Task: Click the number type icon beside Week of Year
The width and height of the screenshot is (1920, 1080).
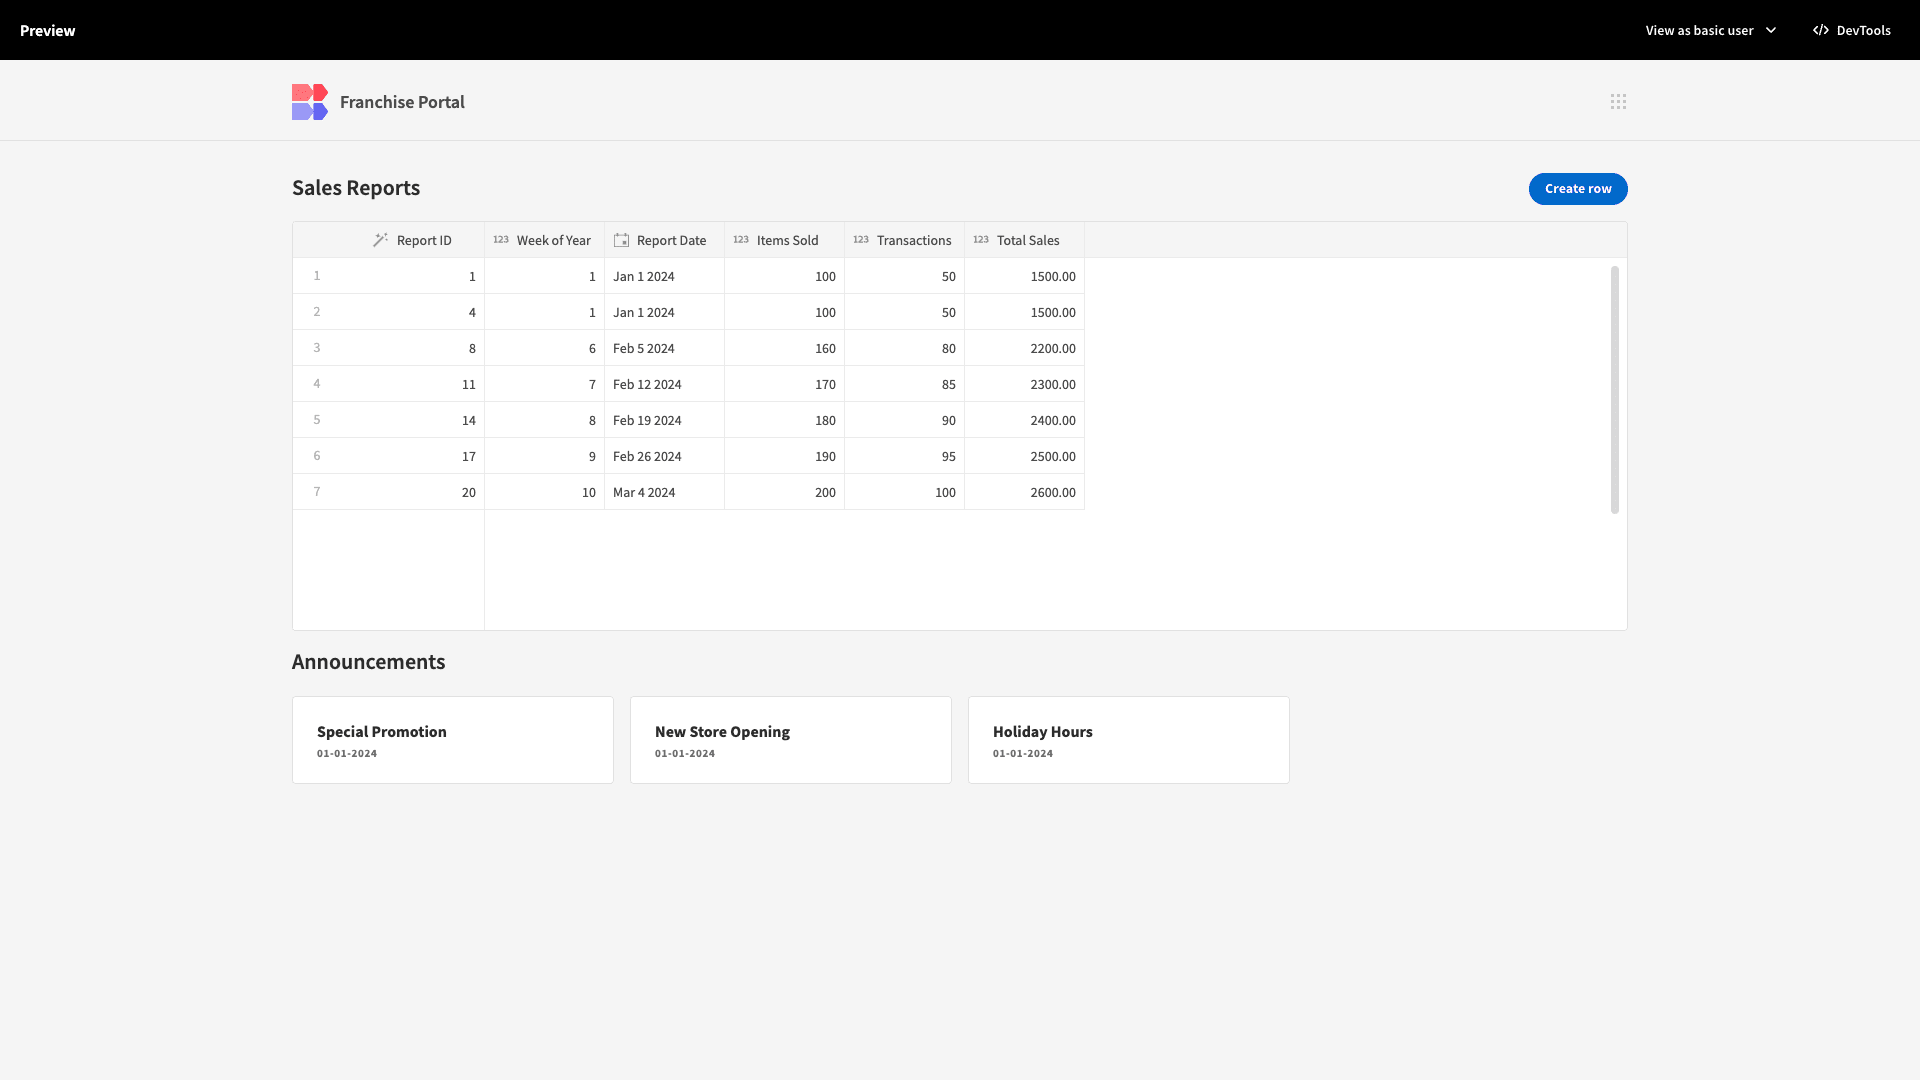Action: pyautogui.click(x=501, y=240)
